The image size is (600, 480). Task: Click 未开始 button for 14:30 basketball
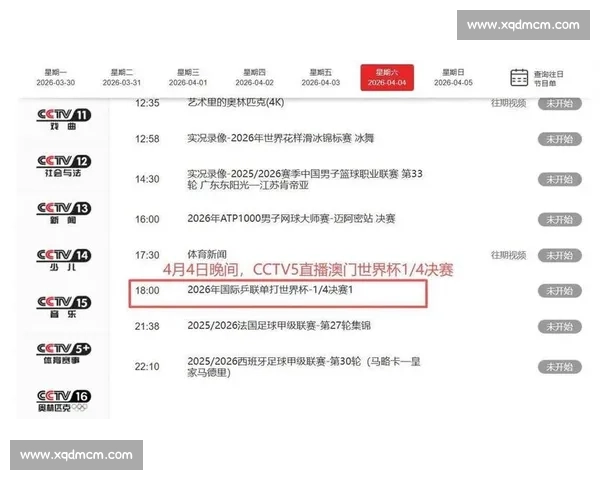pyautogui.click(x=560, y=180)
